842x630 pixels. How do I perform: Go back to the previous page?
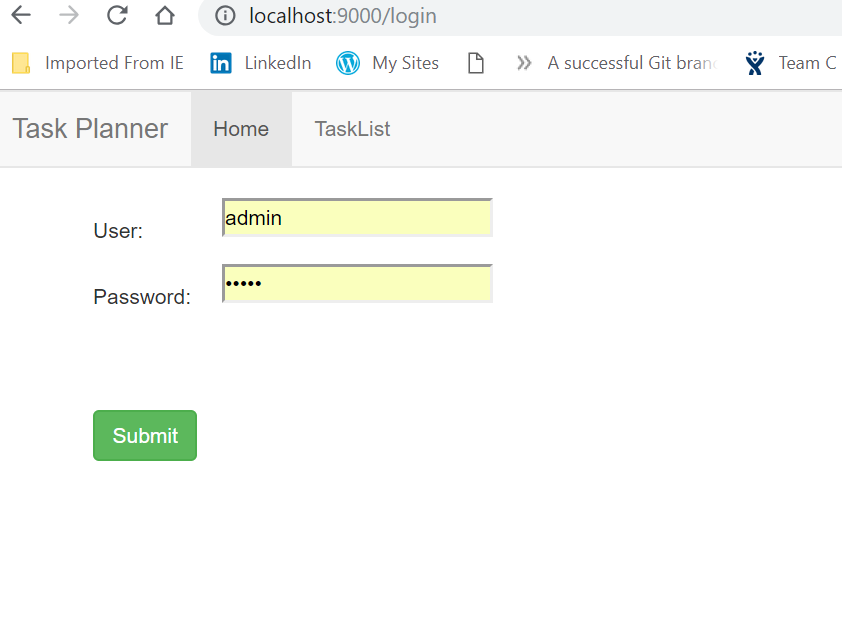[21, 16]
